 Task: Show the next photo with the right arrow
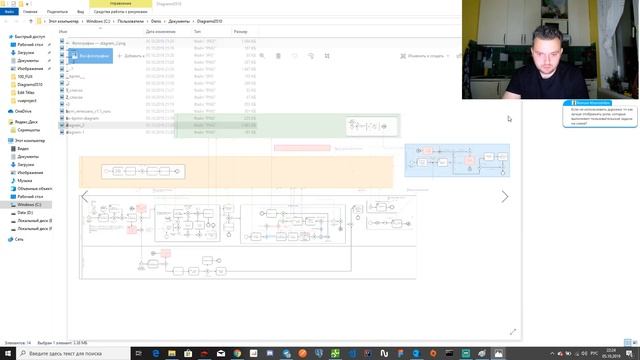(x=505, y=197)
